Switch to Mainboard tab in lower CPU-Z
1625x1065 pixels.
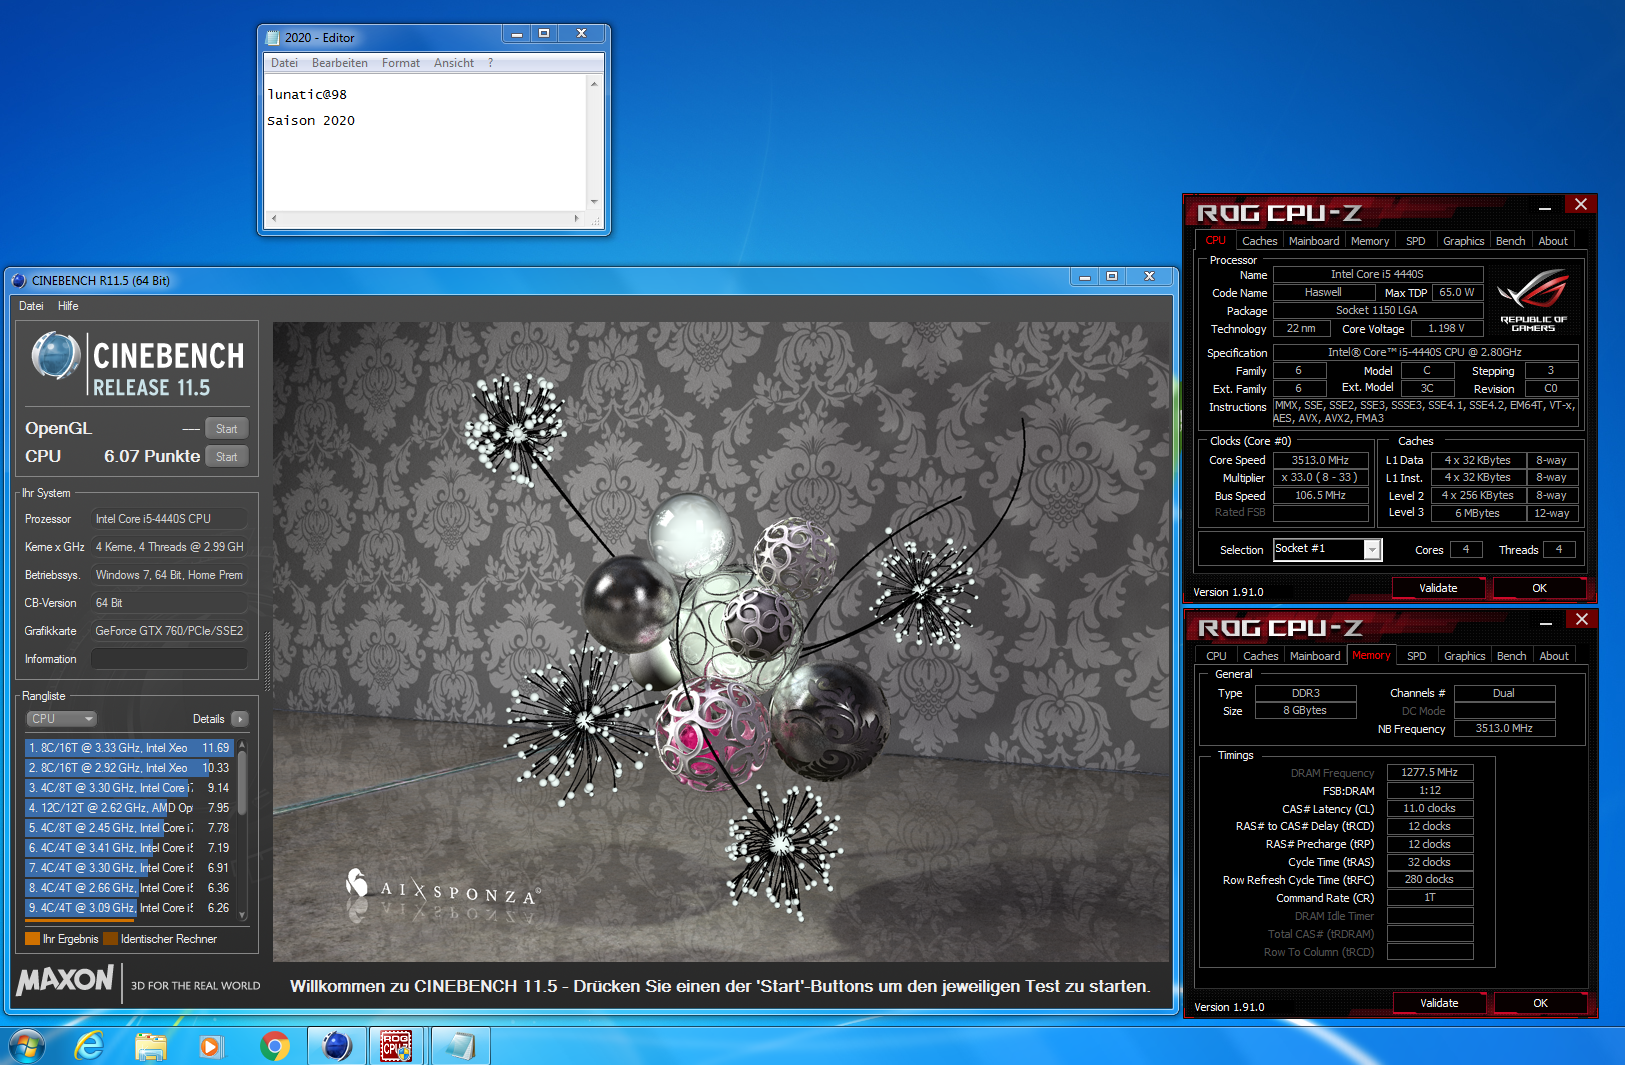[1315, 656]
